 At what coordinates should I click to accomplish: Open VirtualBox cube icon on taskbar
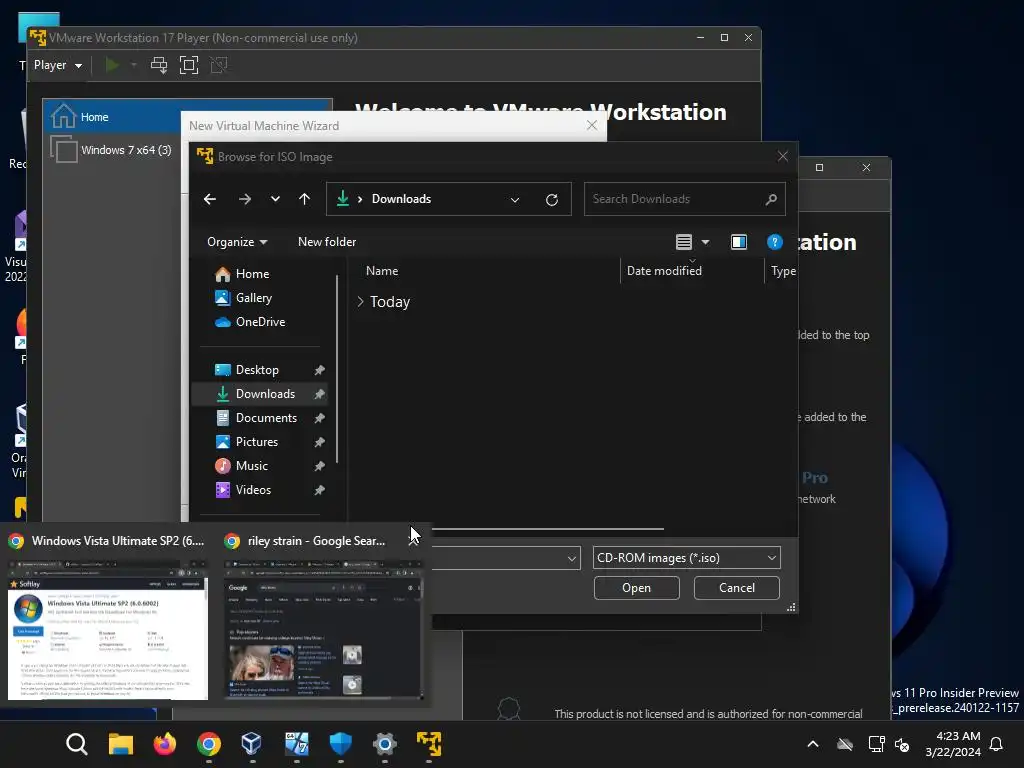251,744
